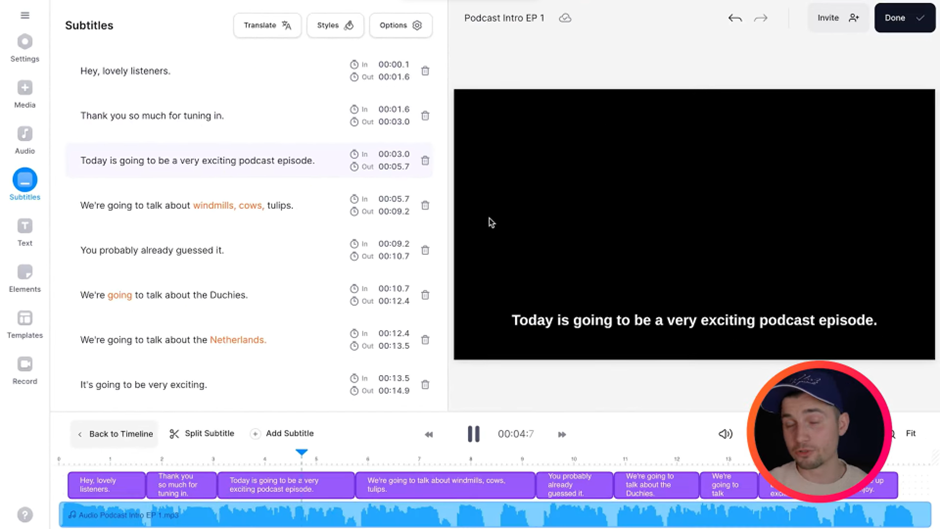Image resolution: width=940 pixels, height=529 pixels.
Task: Select the windmills, cows, tulips timeline clip
Action: pos(445,485)
